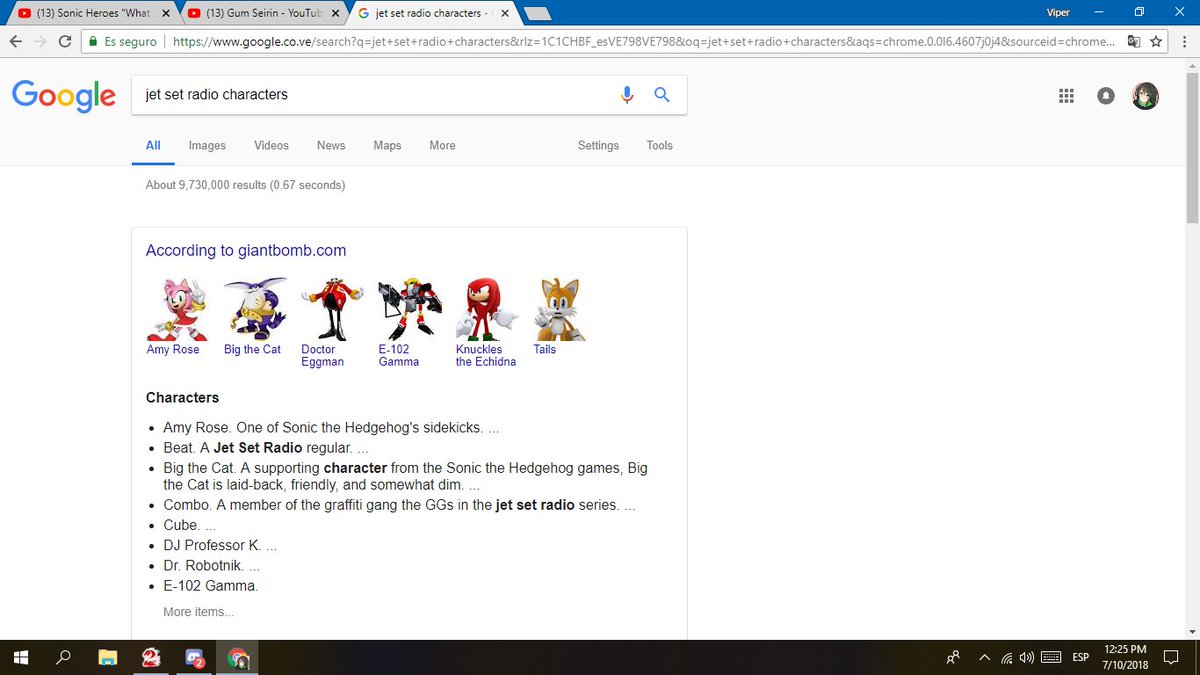Click the browser back arrow

16,42
